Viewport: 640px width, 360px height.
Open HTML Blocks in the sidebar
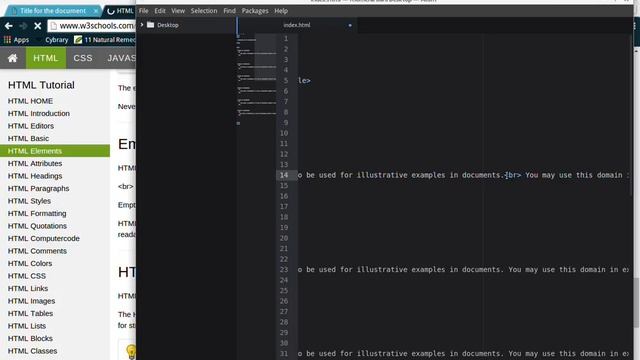click(30, 338)
